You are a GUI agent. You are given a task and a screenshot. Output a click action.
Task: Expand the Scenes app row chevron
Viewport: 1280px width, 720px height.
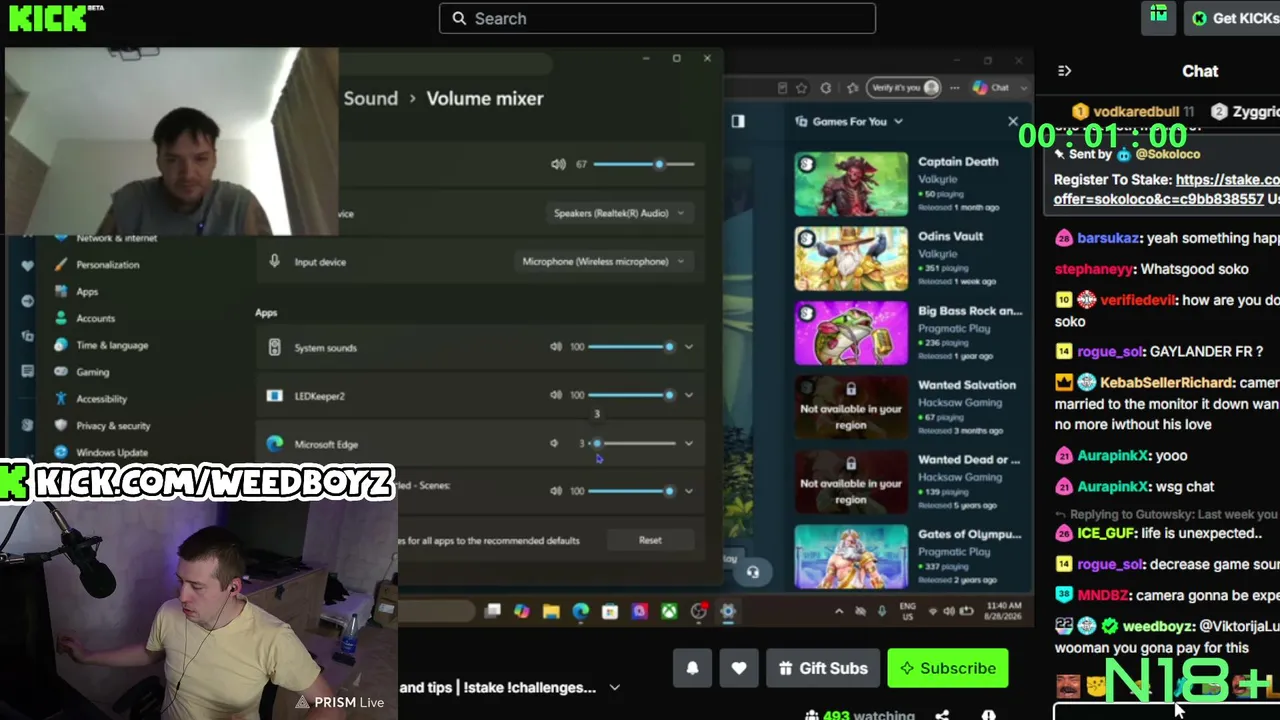click(688, 491)
